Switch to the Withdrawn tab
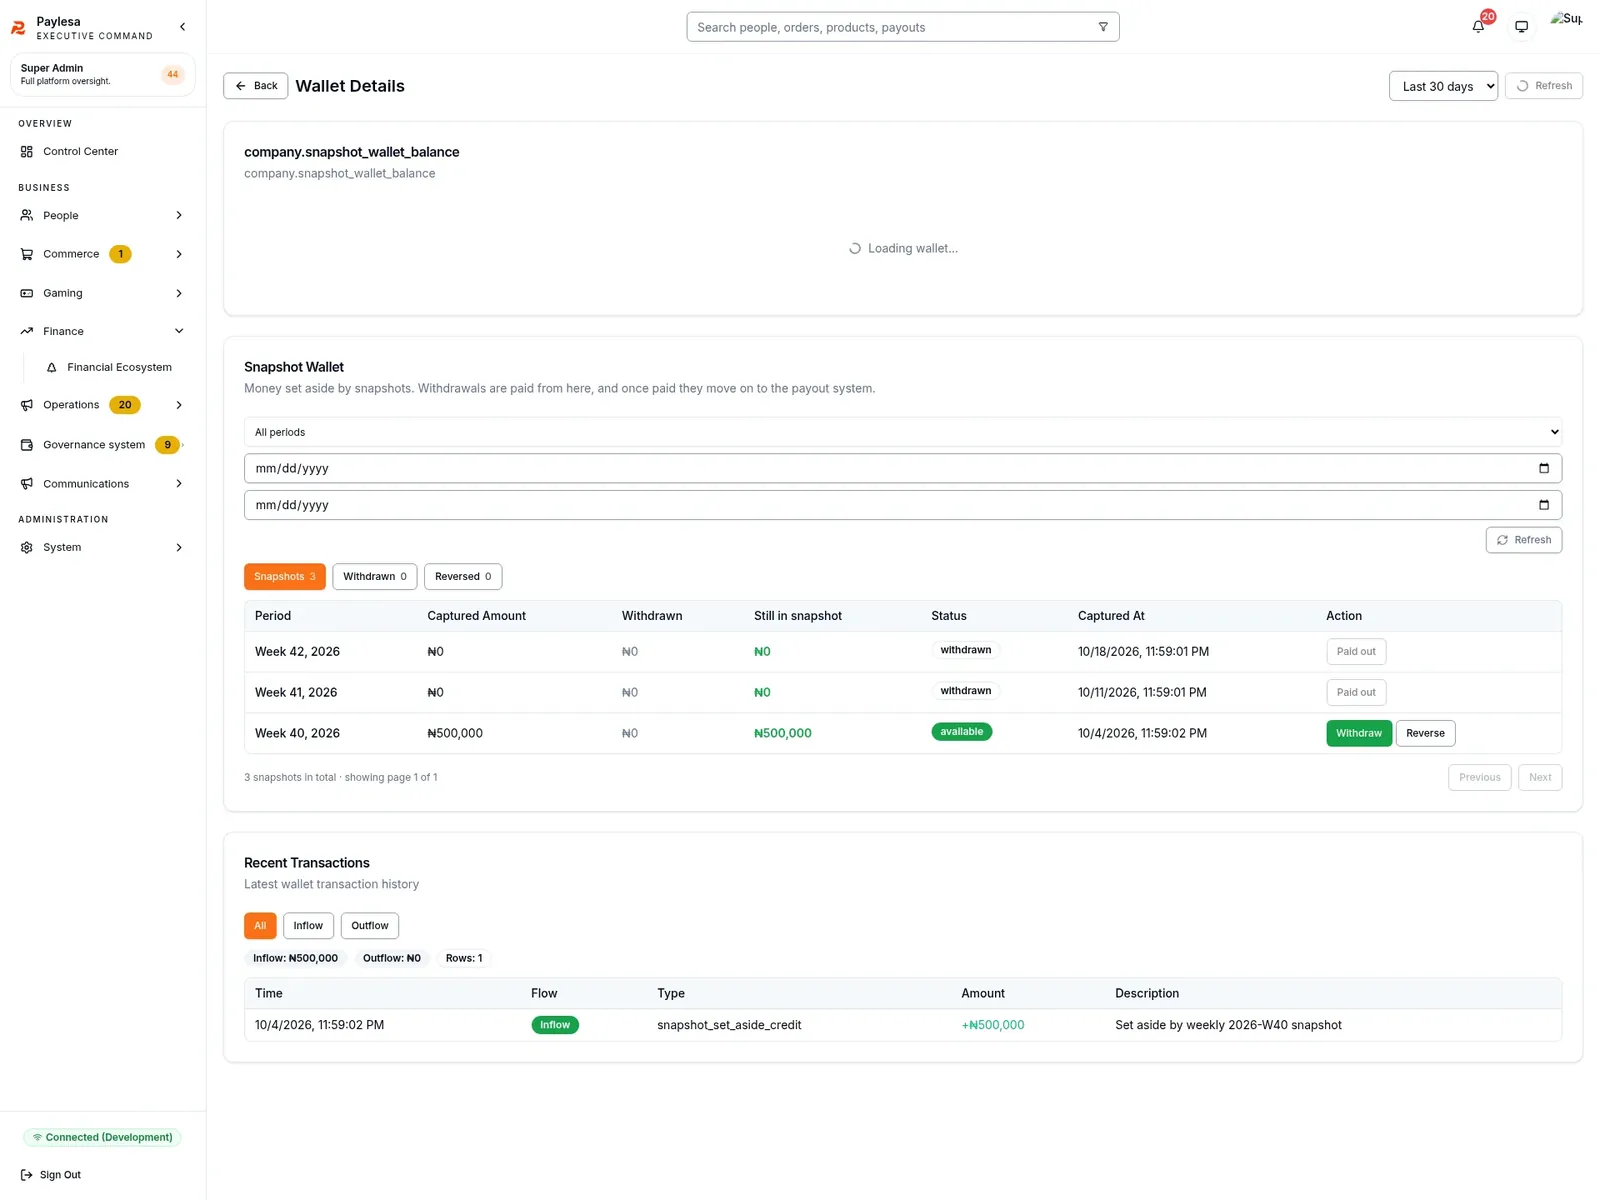1600x1200 pixels. click(x=375, y=577)
